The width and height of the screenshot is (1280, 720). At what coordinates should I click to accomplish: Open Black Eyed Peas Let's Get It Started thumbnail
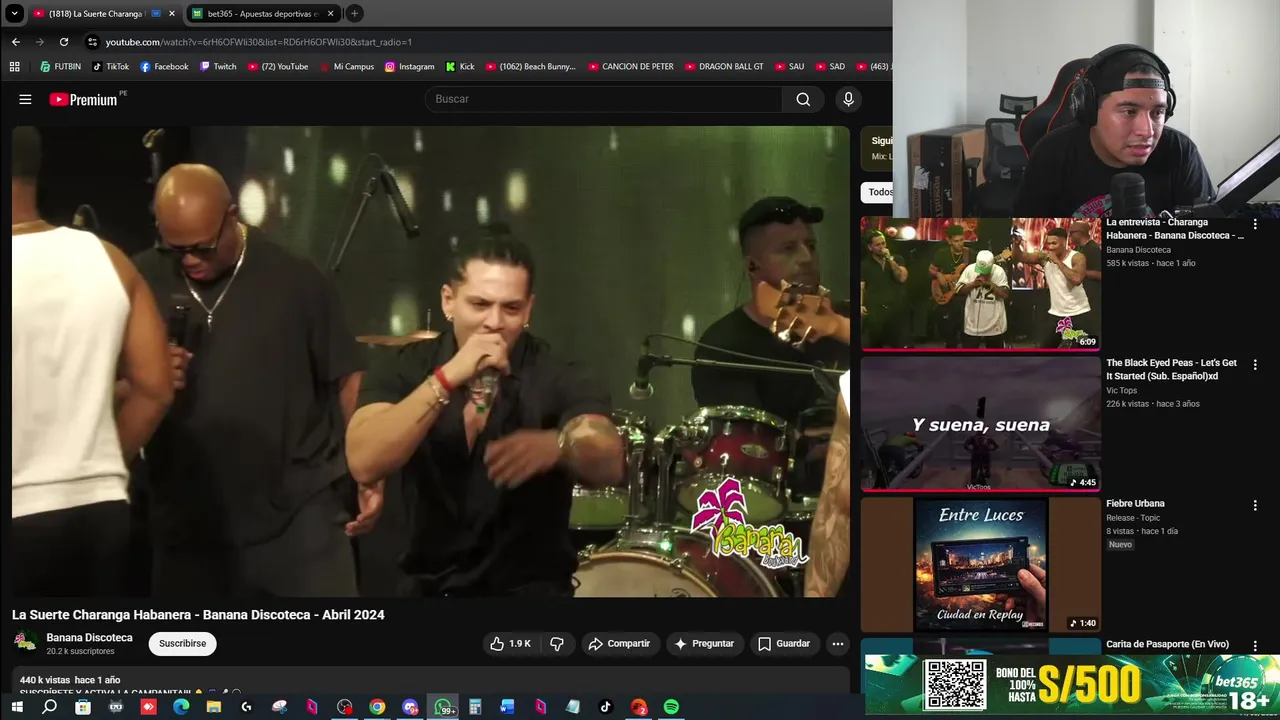point(980,424)
